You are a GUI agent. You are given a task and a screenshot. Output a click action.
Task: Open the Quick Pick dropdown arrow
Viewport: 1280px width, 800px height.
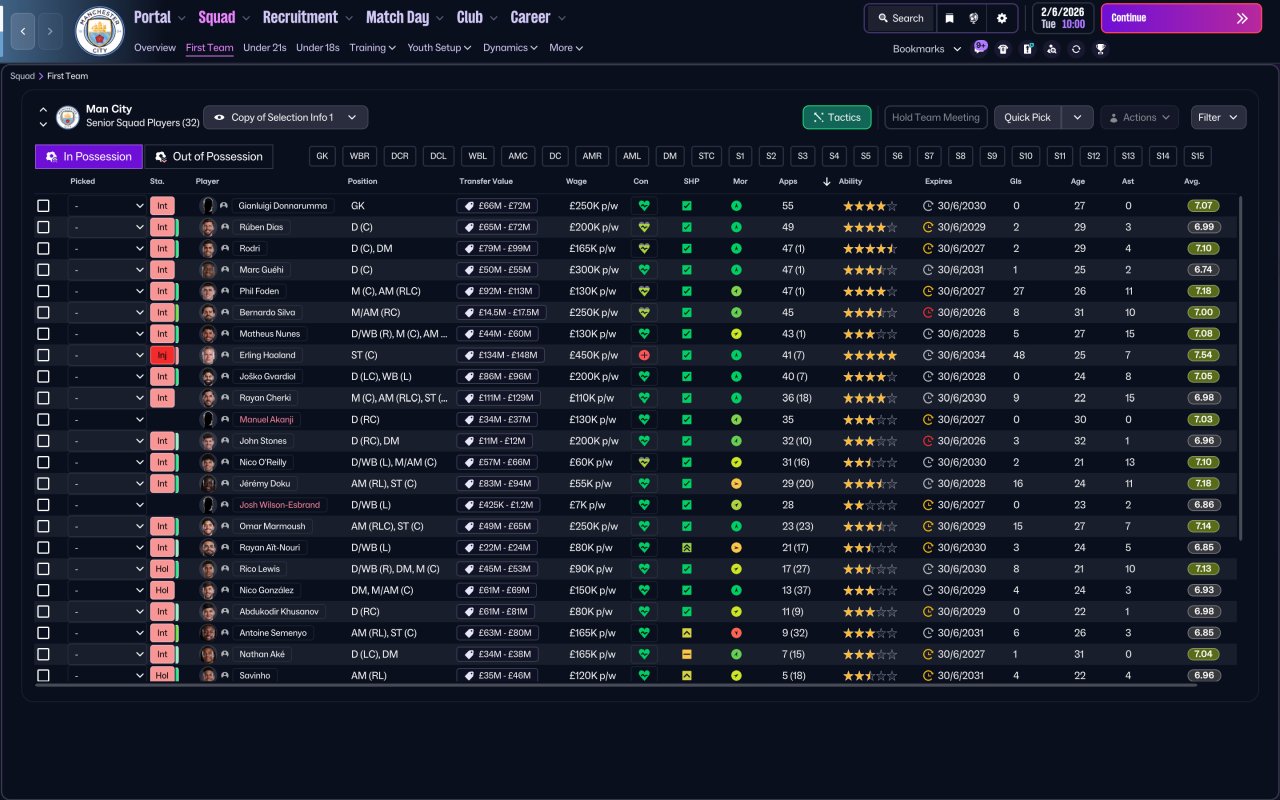[1077, 117]
